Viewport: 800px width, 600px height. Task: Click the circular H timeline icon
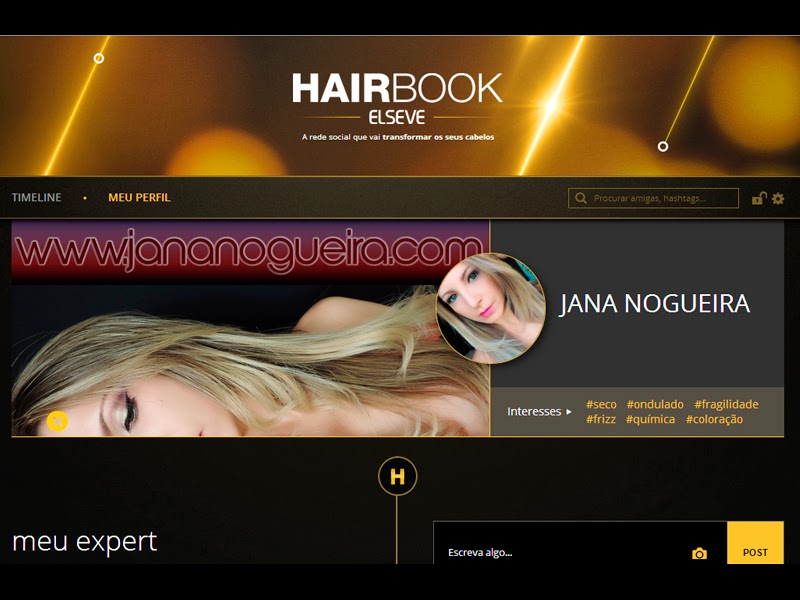397,476
